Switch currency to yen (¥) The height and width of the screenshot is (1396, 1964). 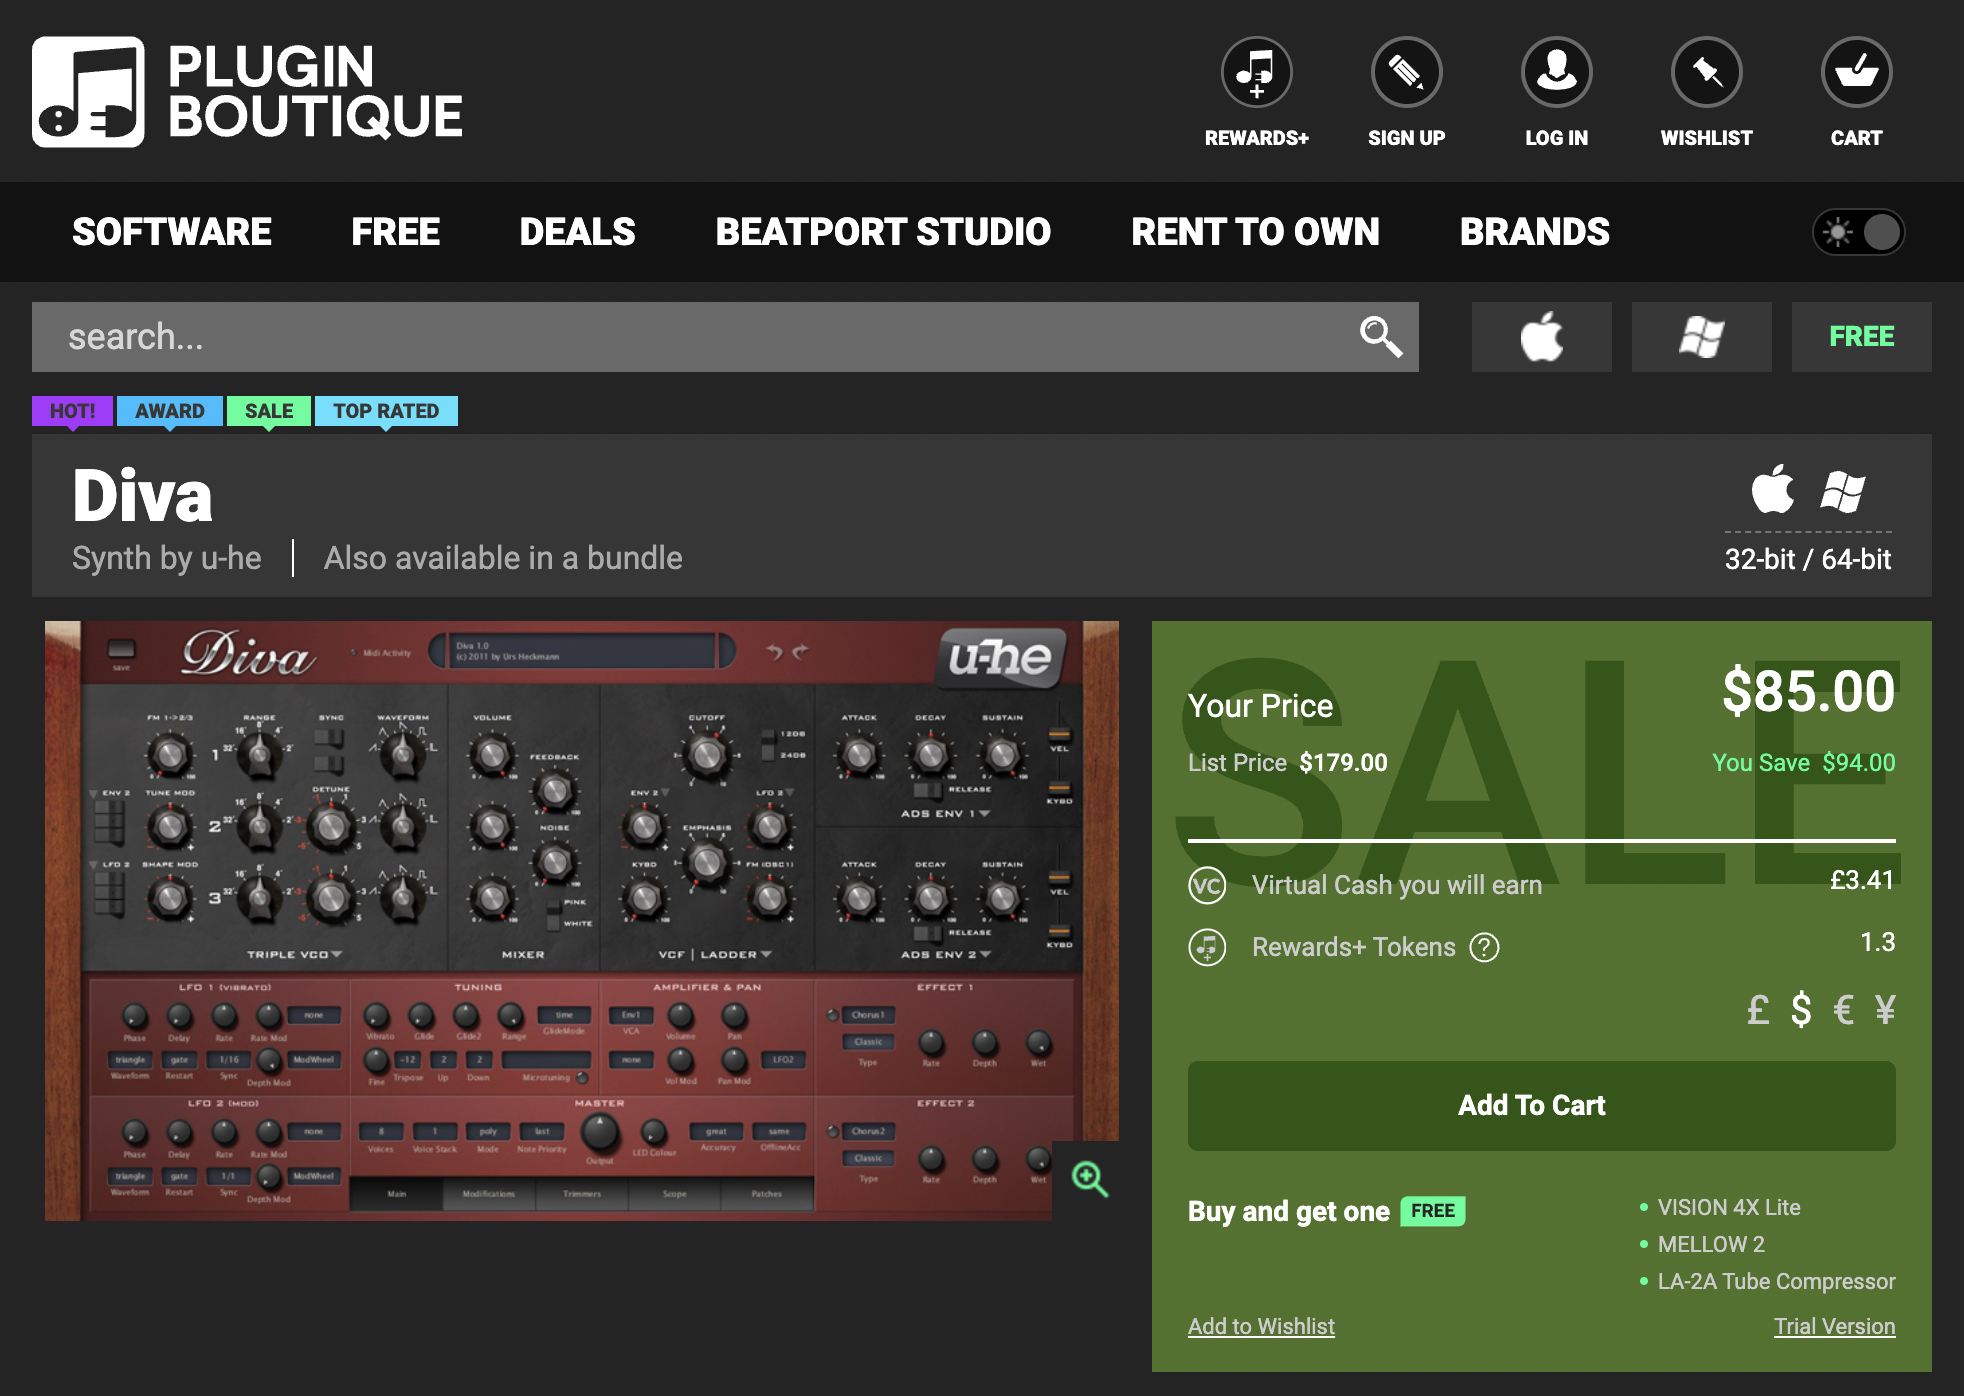pyautogui.click(x=1885, y=1010)
